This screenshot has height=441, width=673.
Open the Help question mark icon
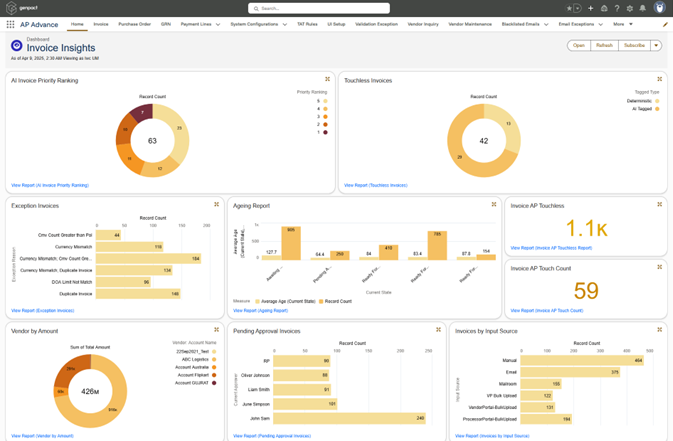617,8
